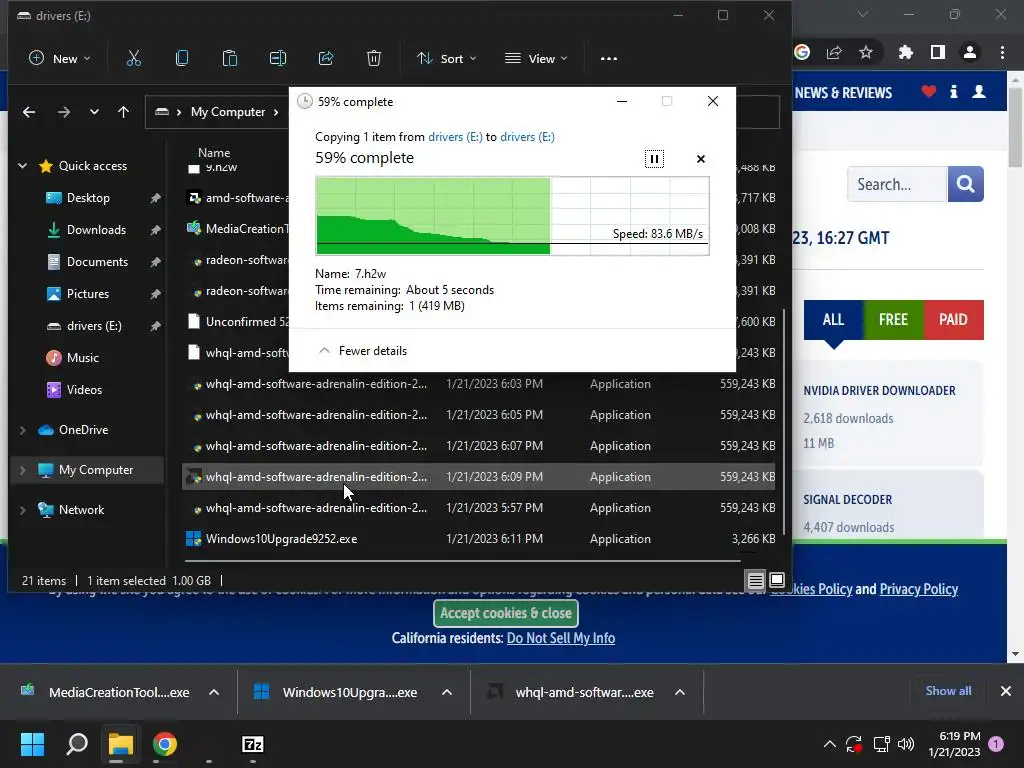Open Windows10Upgrade download options chevron
This screenshot has height=768, width=1024.
(x=447, y=692)
